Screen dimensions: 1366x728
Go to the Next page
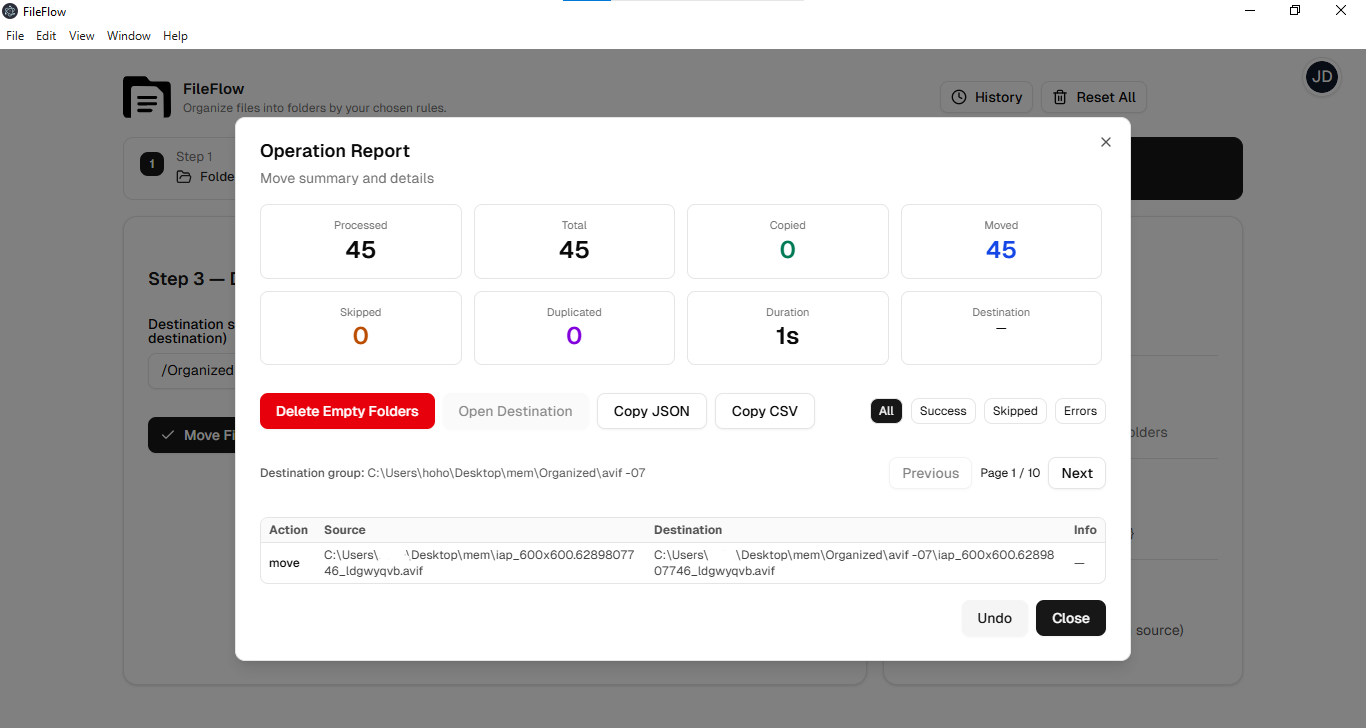coord(1077,473)
